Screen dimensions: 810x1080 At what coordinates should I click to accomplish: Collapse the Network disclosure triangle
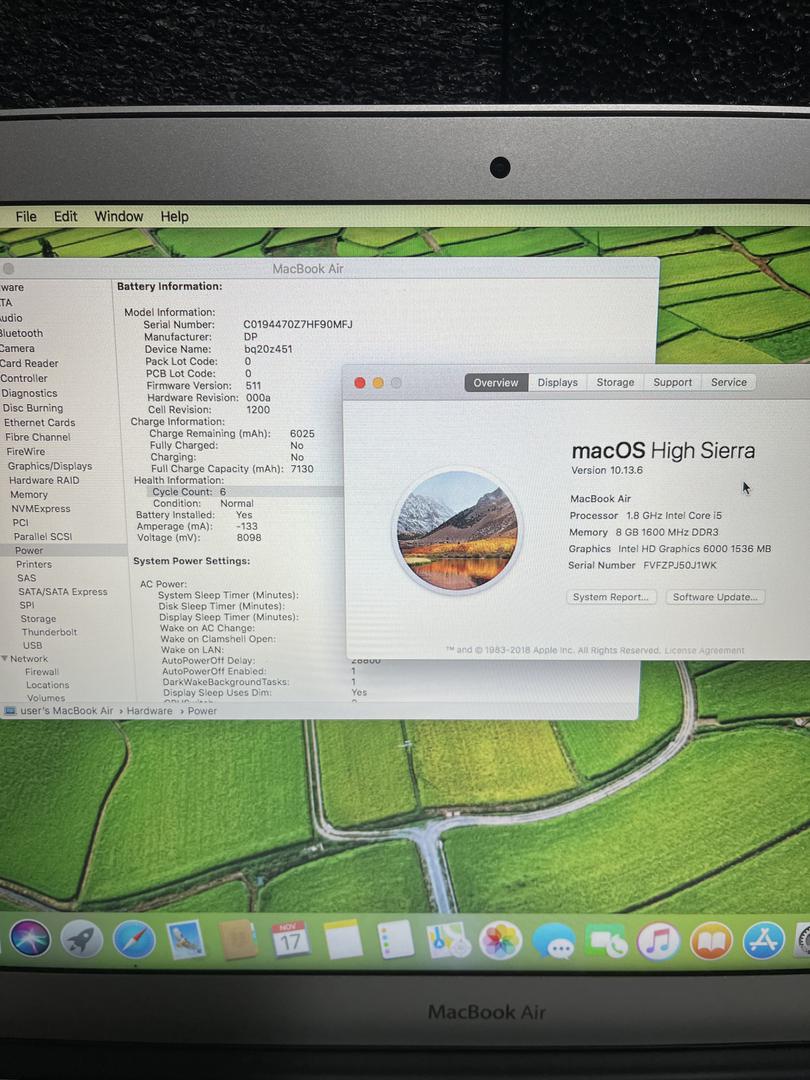click(x=5, y=659)
